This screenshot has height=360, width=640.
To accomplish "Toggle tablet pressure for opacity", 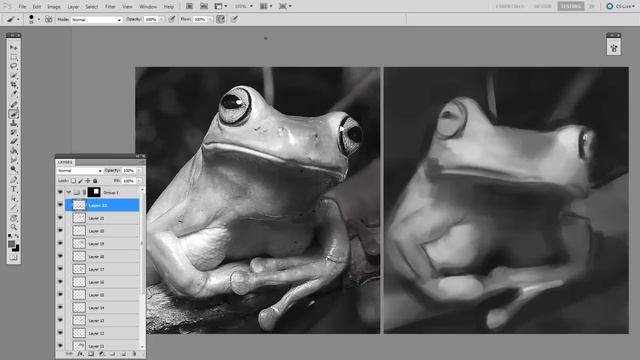I will coord(172,19).
